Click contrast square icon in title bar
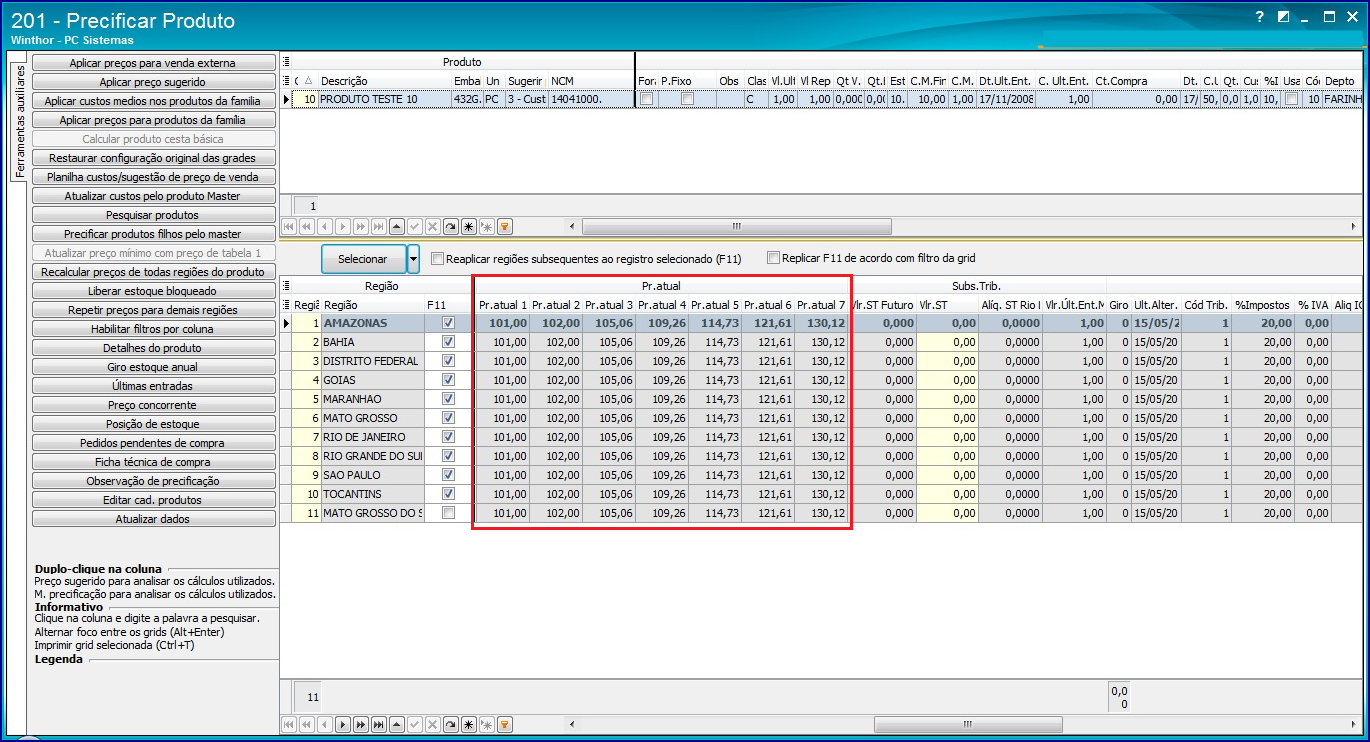 [1284, 17]
